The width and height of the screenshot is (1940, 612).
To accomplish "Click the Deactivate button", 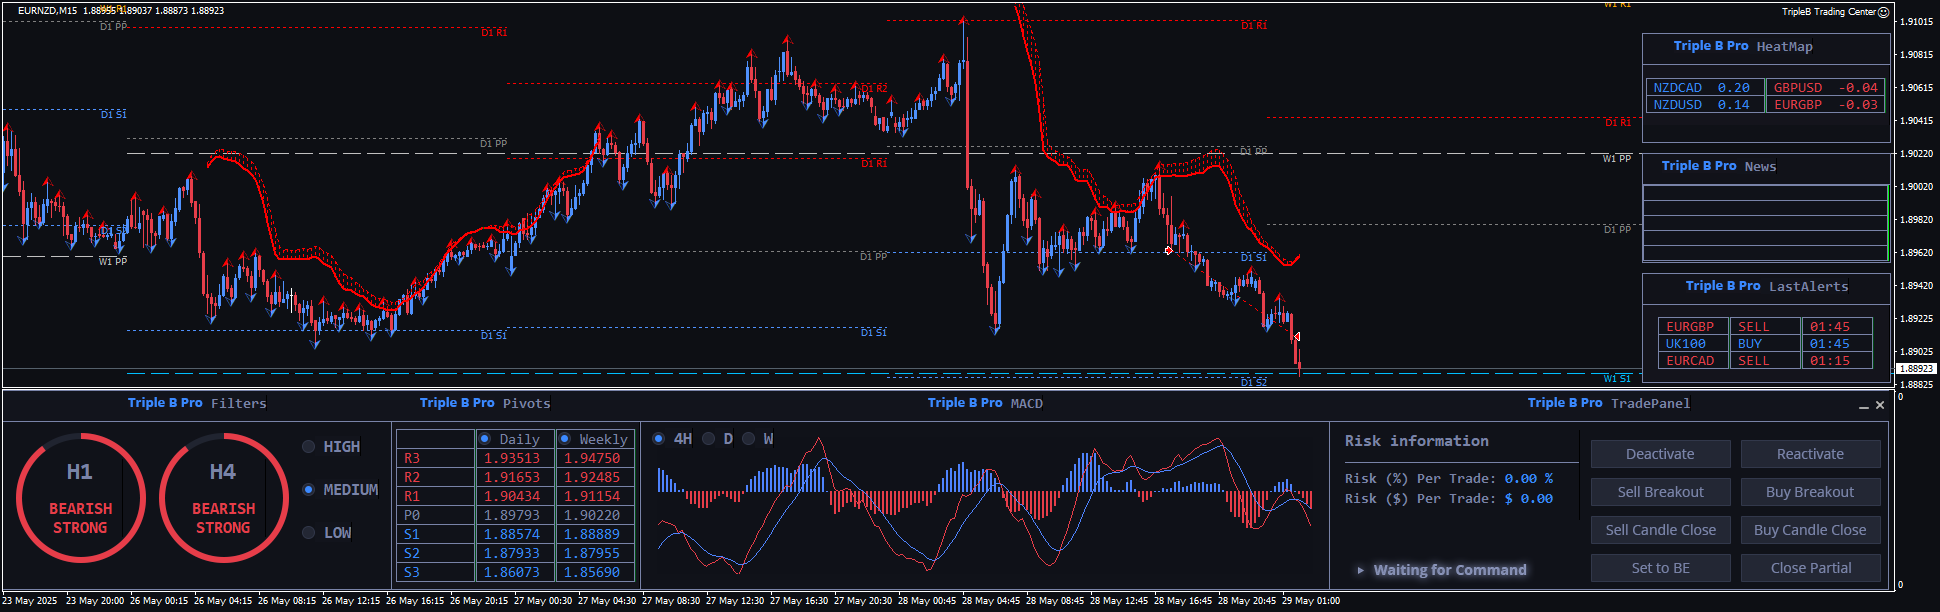I will pos(1660,454).
